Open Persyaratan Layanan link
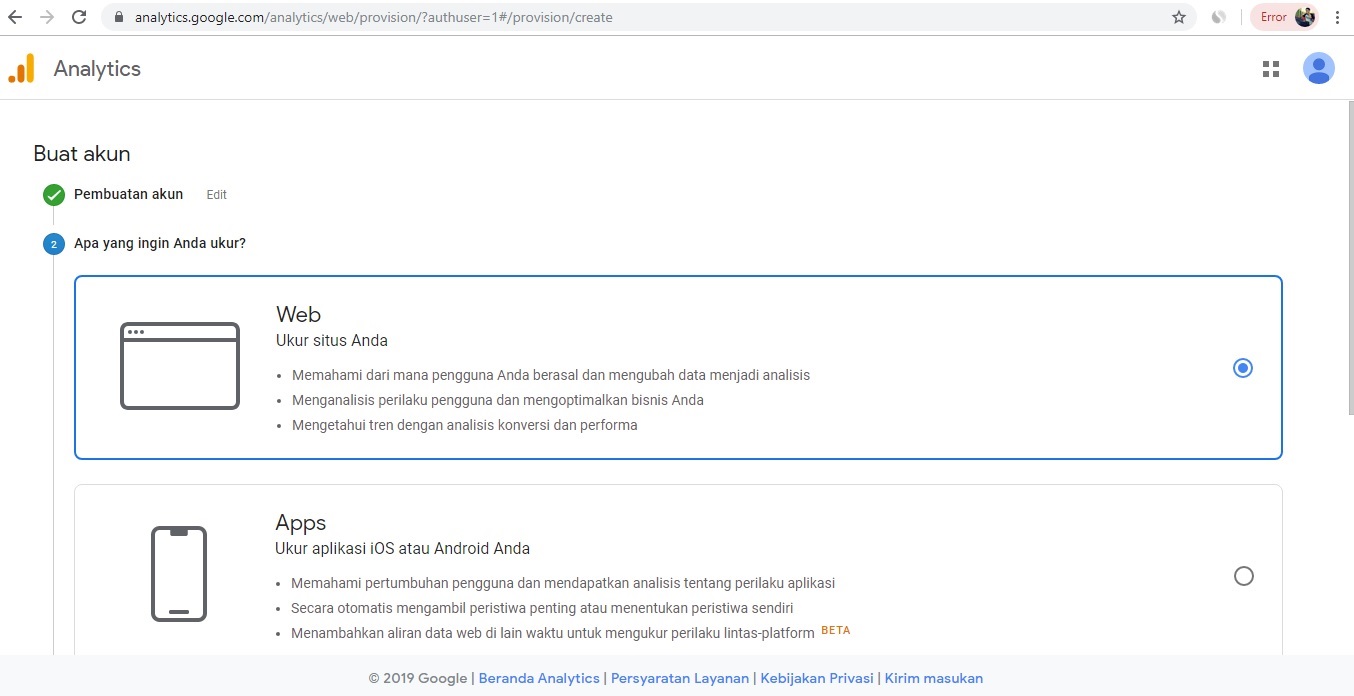Viewport: 1354px width, 696px height. click(x=679, y=678)
